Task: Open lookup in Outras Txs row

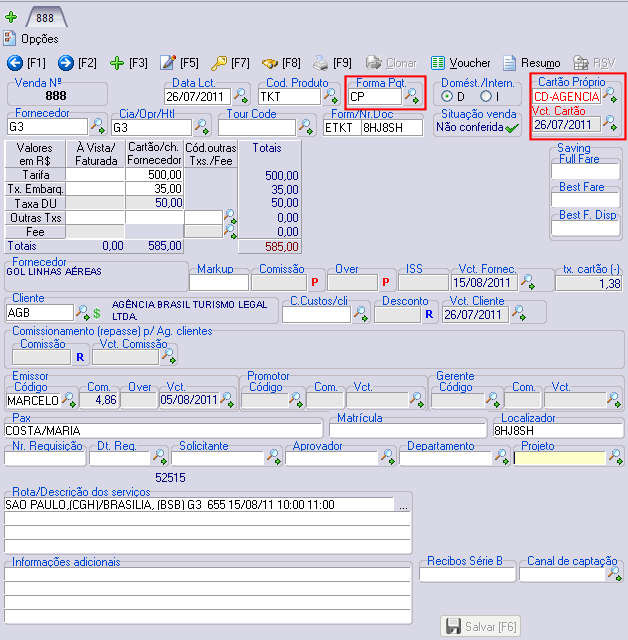Action: tap(231, 216)
